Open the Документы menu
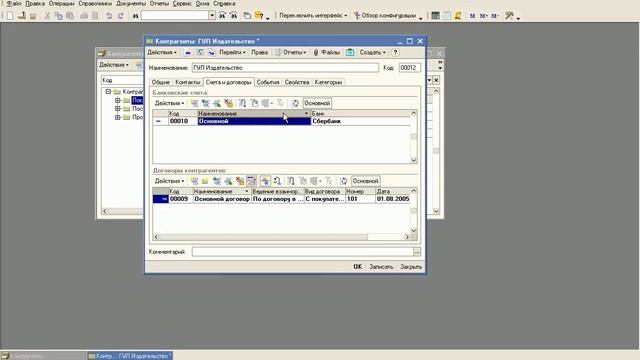Viewport: 640px width, 360px height. tap(131, 4)
